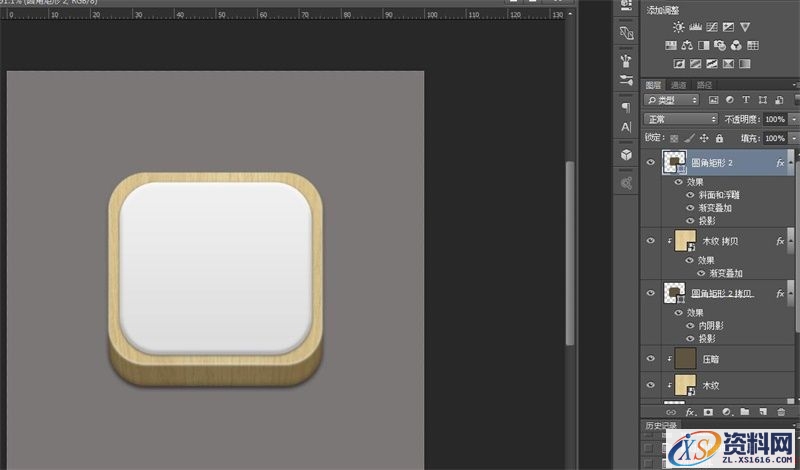The image size is (800, 470).
Task: Click the fx button on 木纹 拷贝 layer
Action: (x=780, y=241)
